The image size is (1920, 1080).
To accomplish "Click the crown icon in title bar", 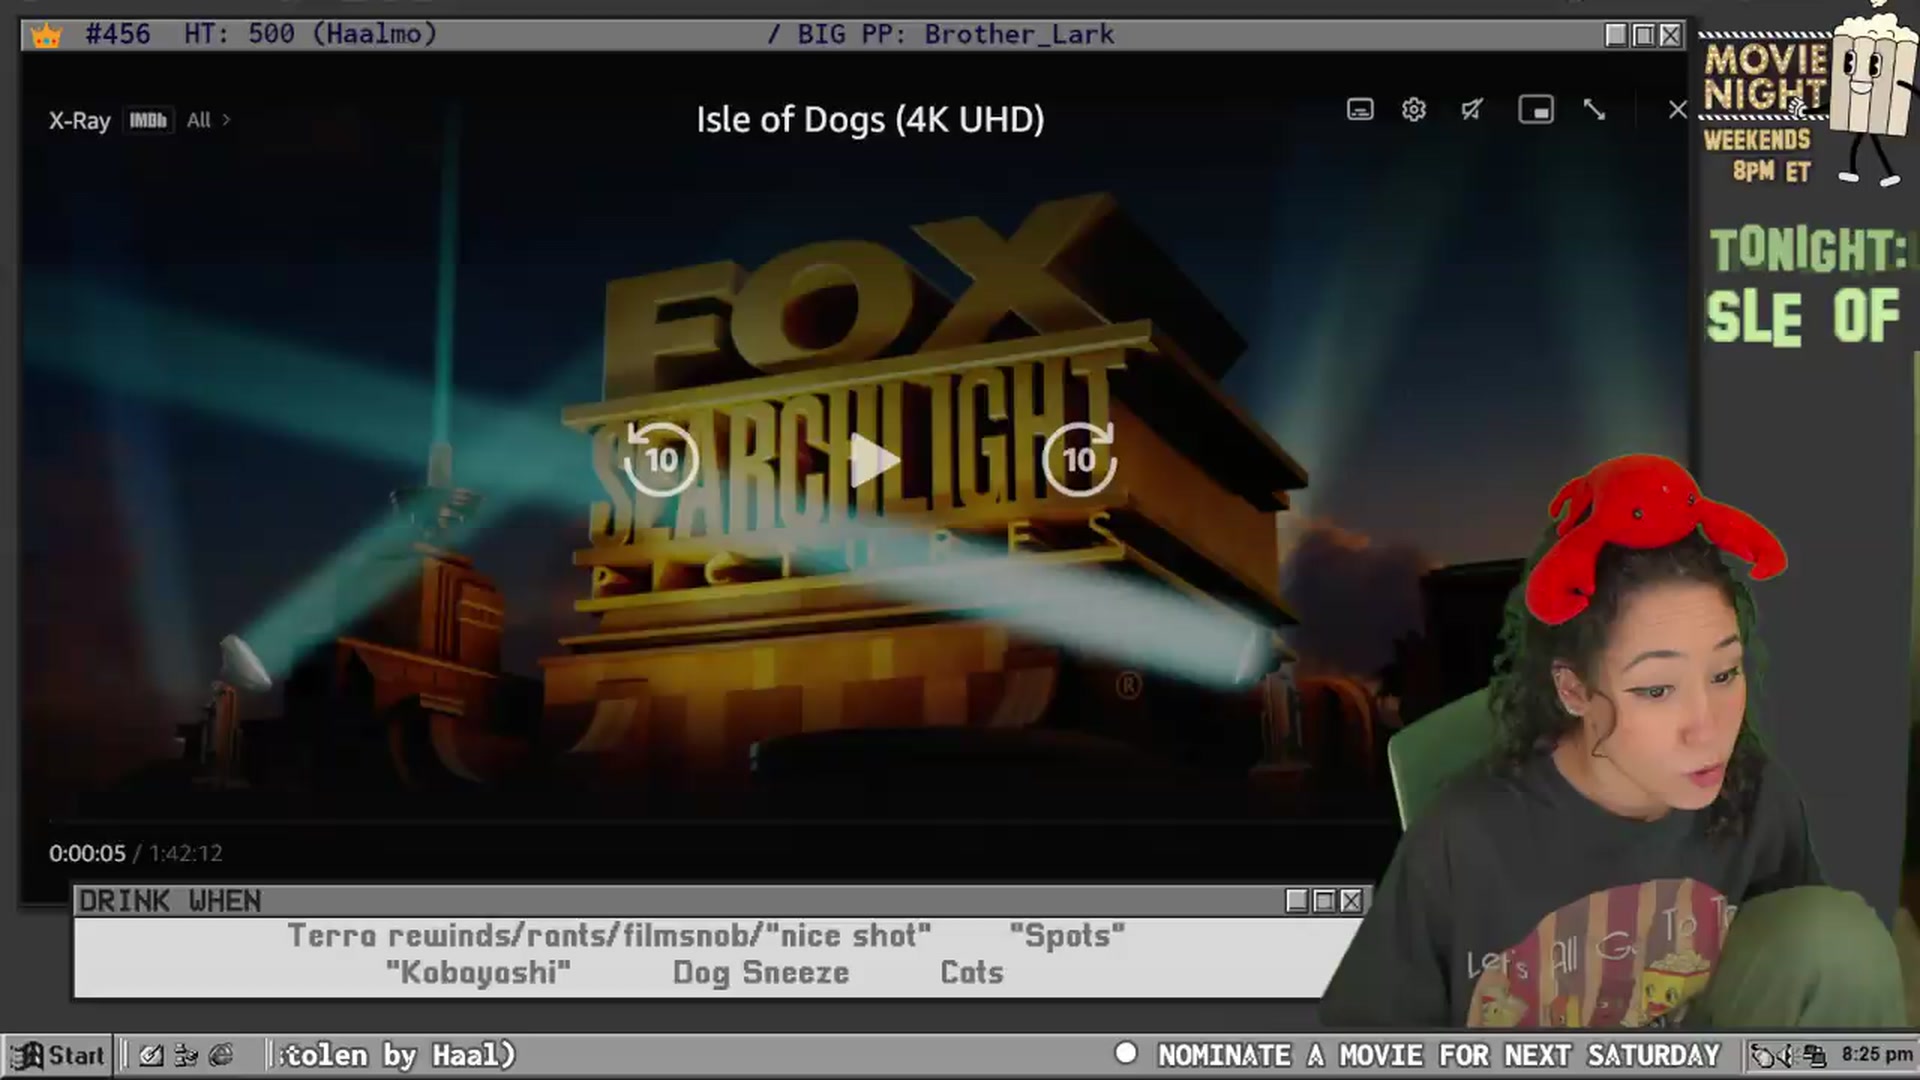I will coord(46,36).
